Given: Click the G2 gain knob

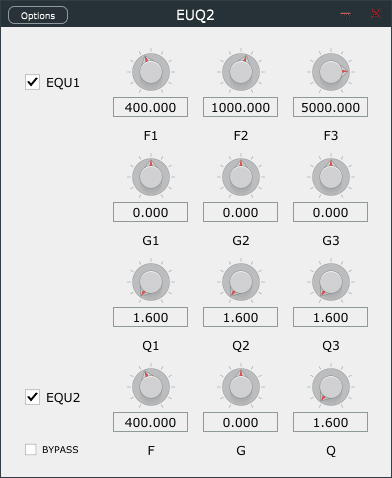Looking at the screenshot, I should pos(241,177).
